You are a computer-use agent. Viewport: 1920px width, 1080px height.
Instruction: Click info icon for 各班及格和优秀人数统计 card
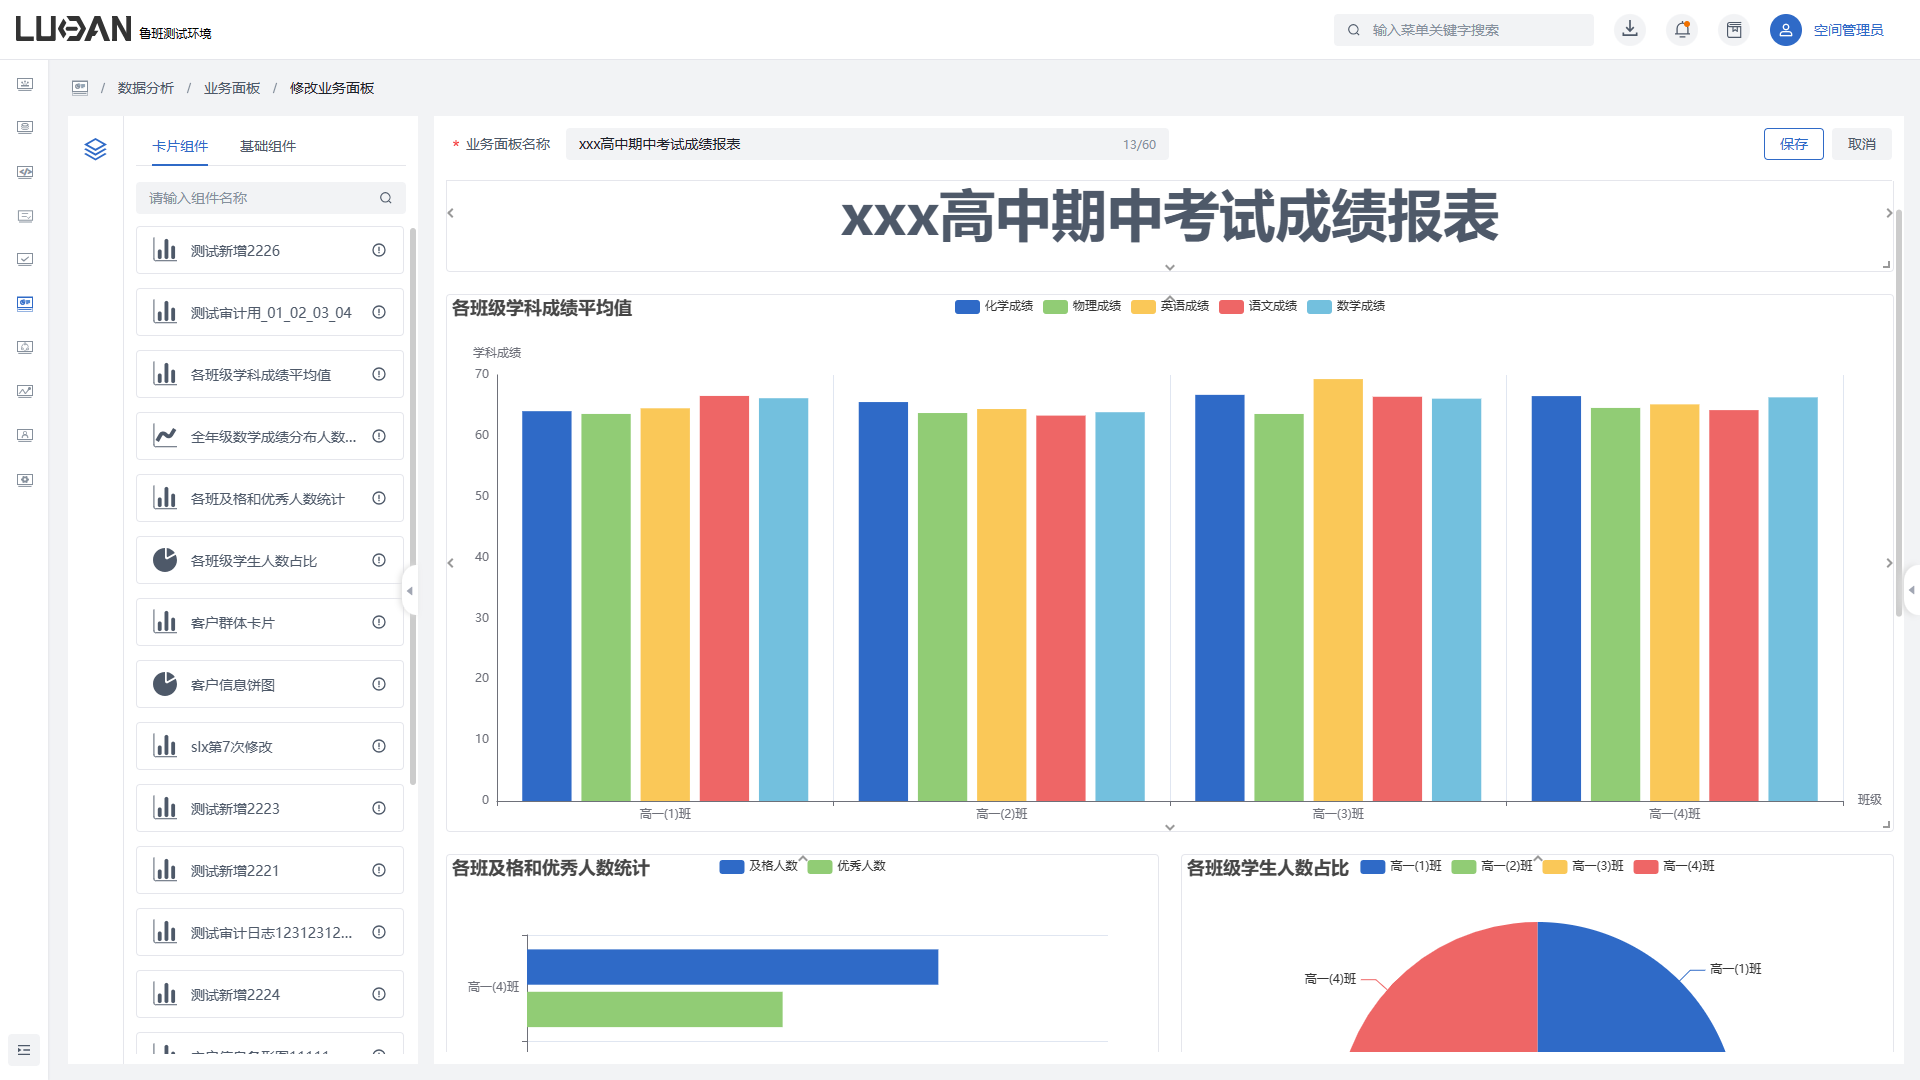point(379,498)
